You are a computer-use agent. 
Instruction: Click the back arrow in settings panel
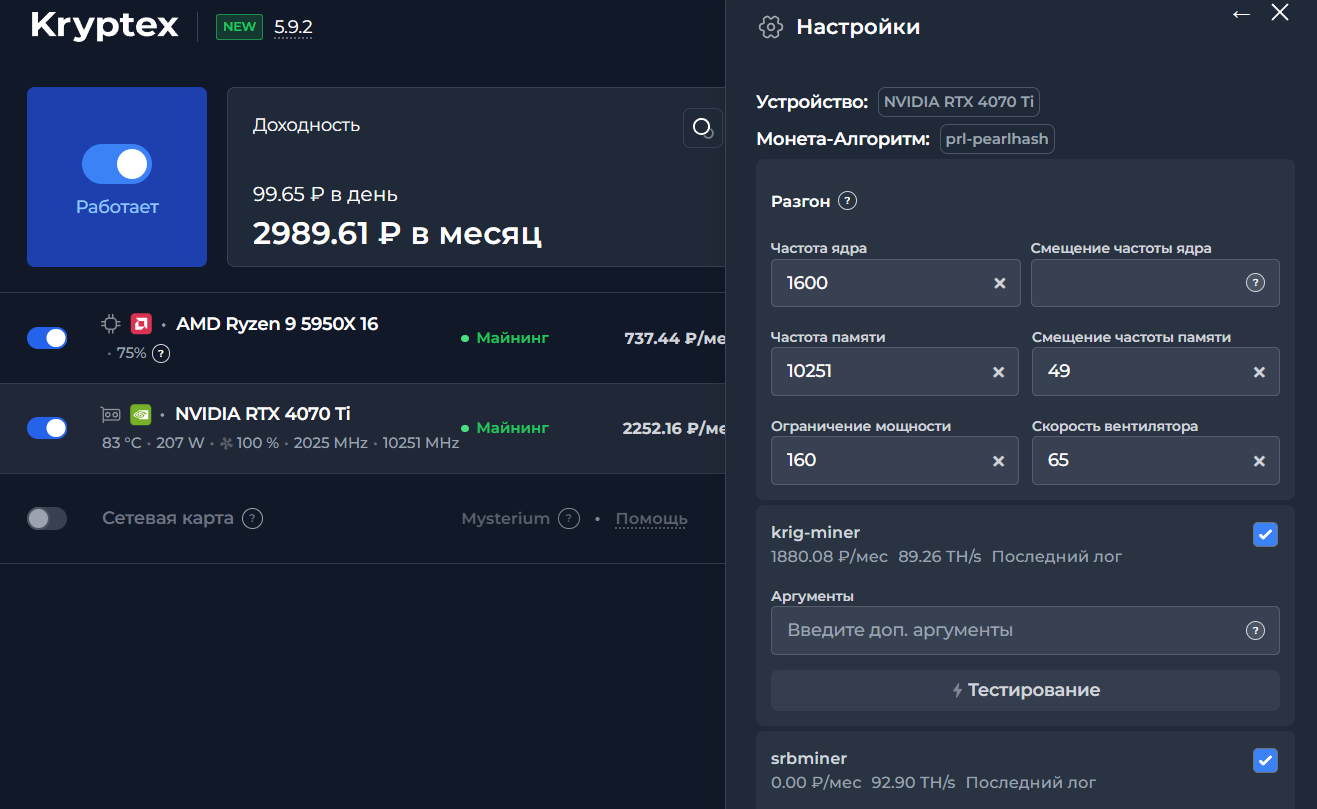[x=1241, y=14]
